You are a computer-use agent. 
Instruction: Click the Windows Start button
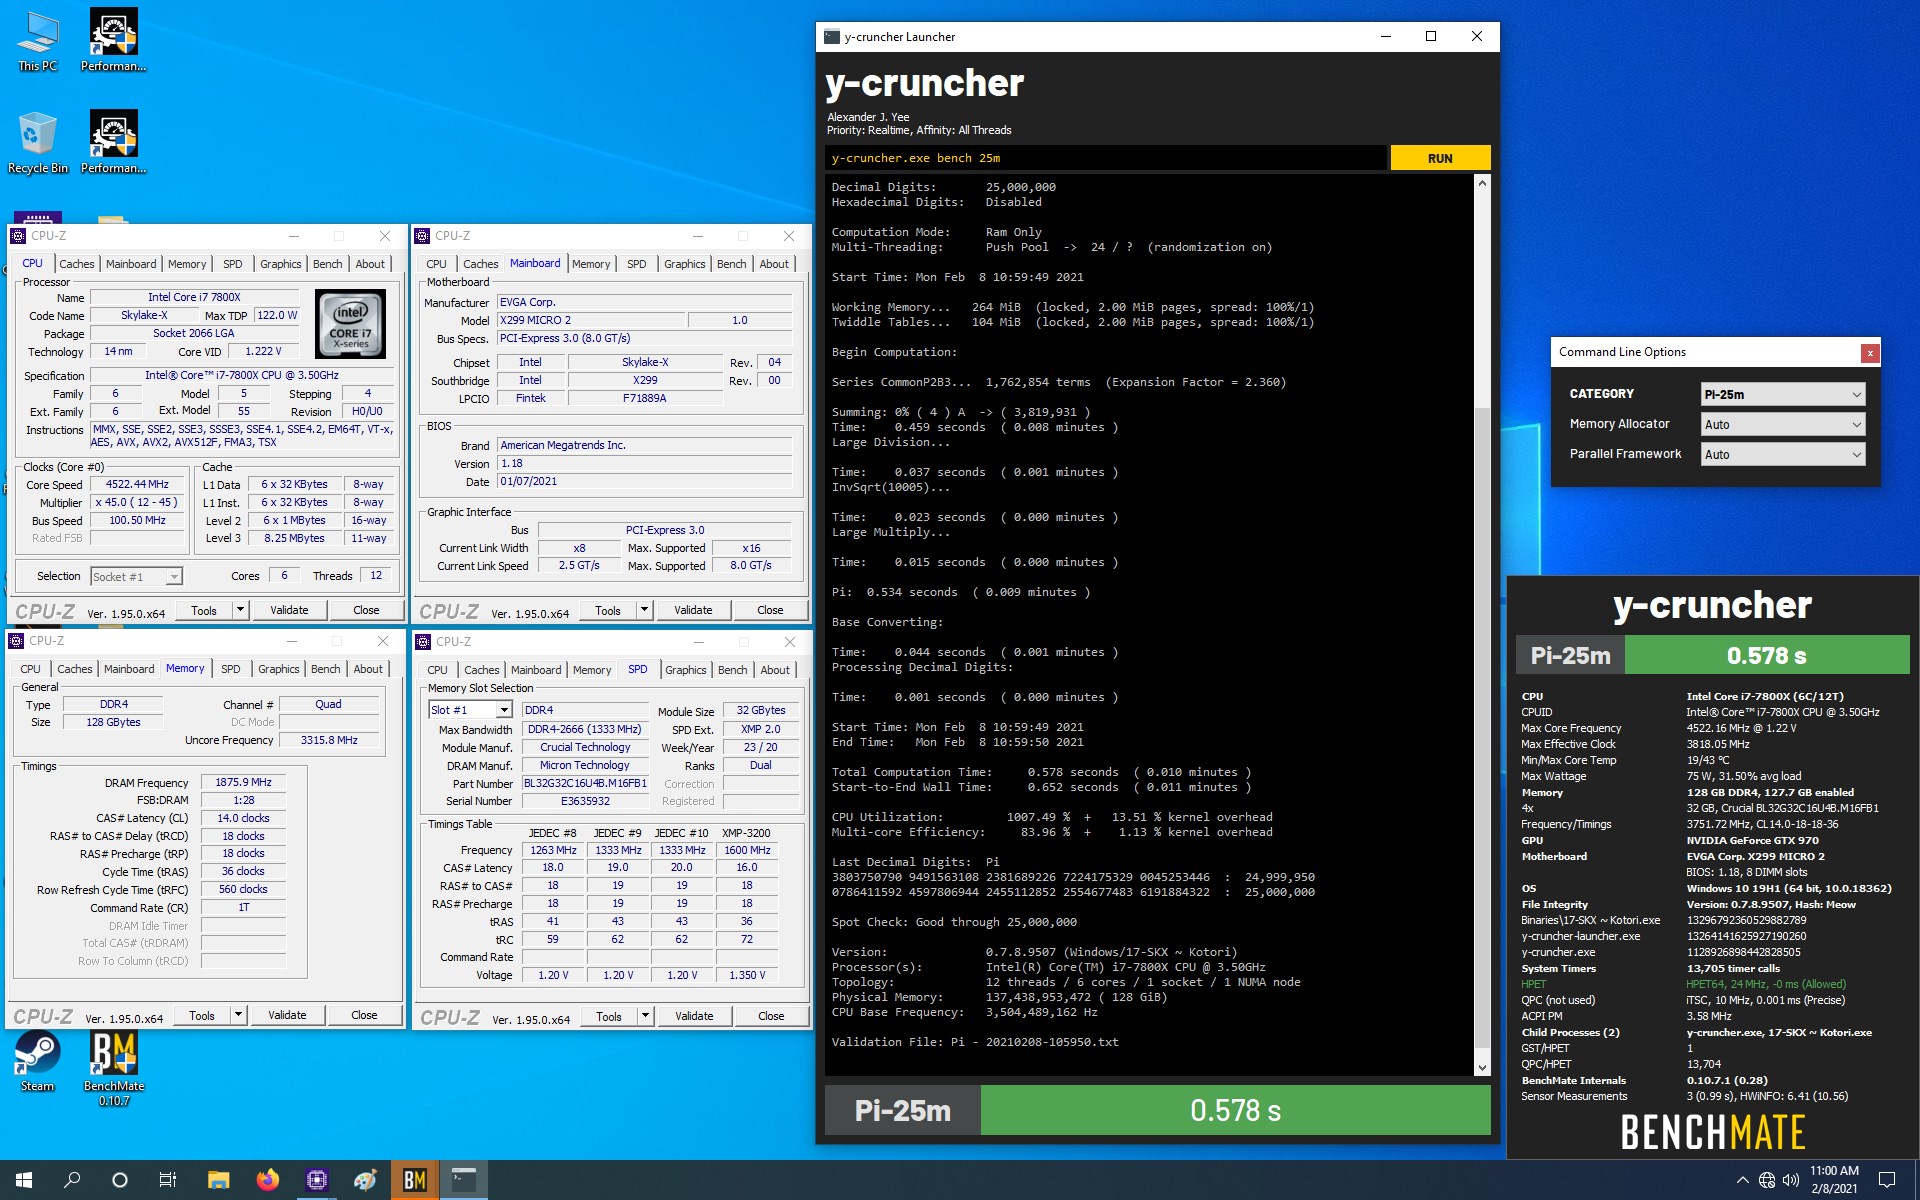click(x=24, y=1180)
